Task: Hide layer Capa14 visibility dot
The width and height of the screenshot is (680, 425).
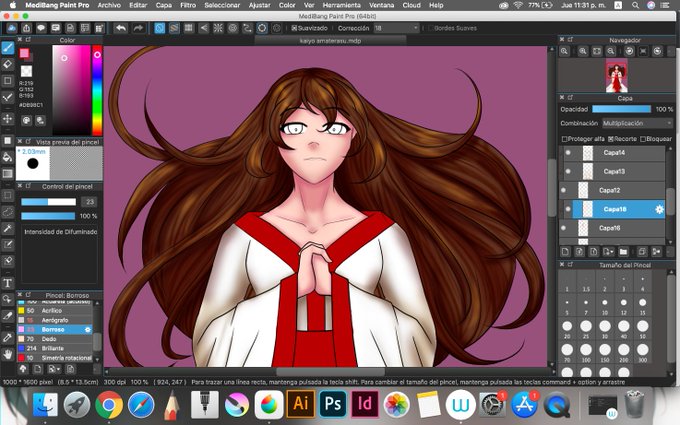Action: pos(568,153)
